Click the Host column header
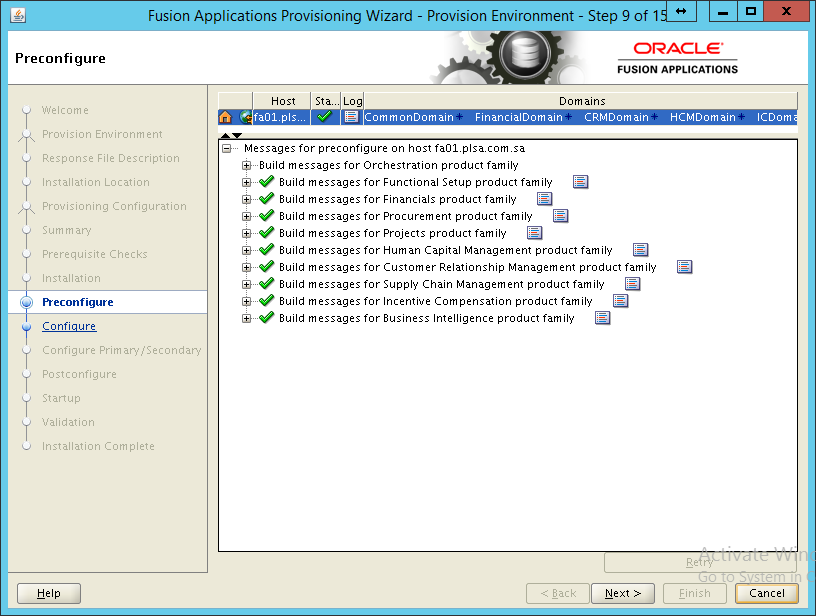This screenshot has height=616, width=816. tap(282, 101)
